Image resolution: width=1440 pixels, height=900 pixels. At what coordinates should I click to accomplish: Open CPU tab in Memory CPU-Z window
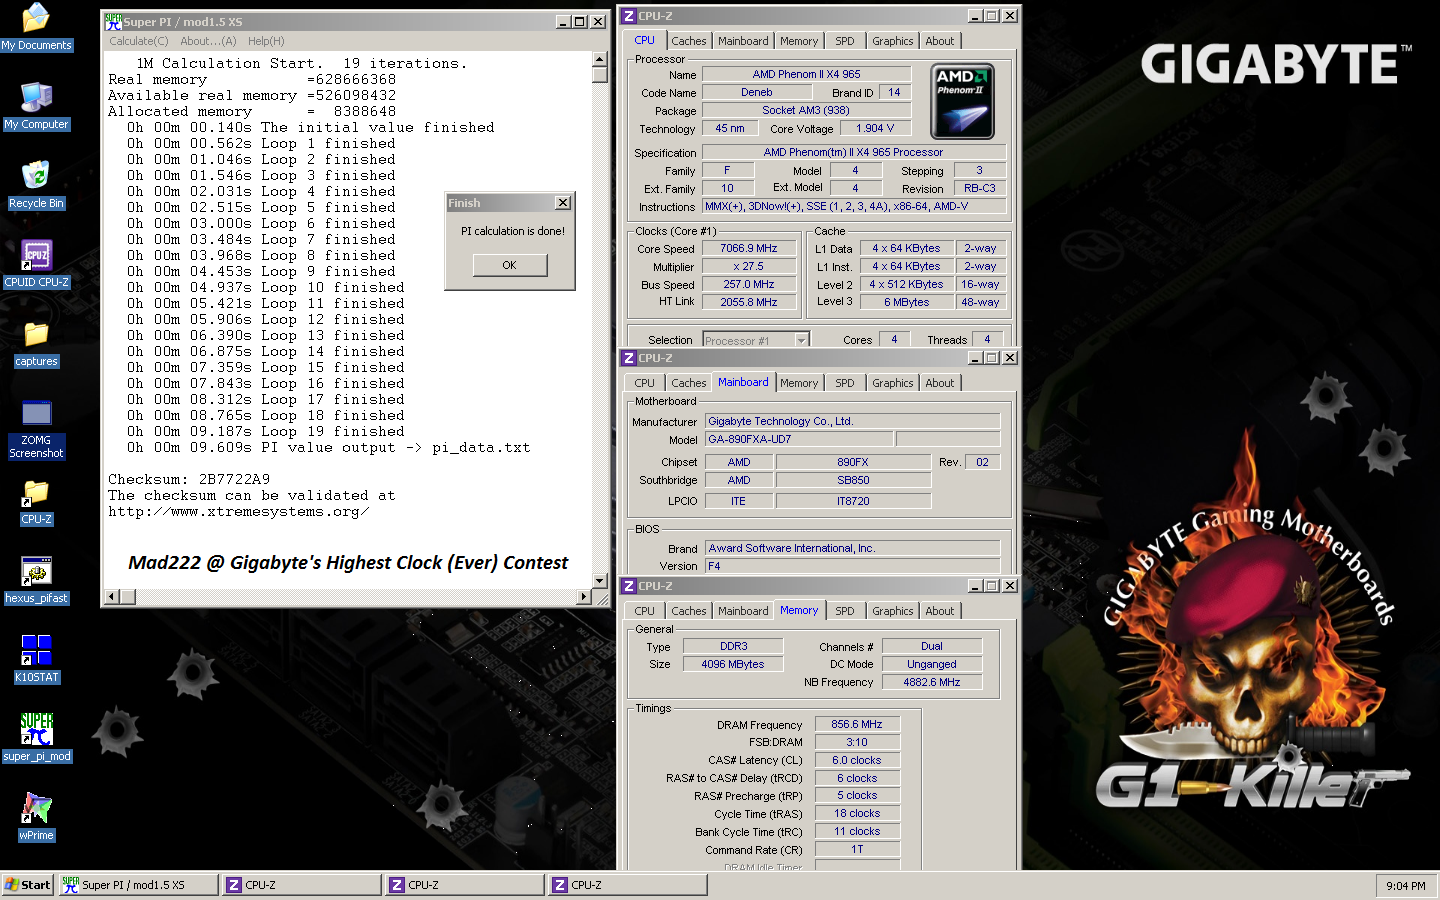pyautogui.click(x=645, y=611)
